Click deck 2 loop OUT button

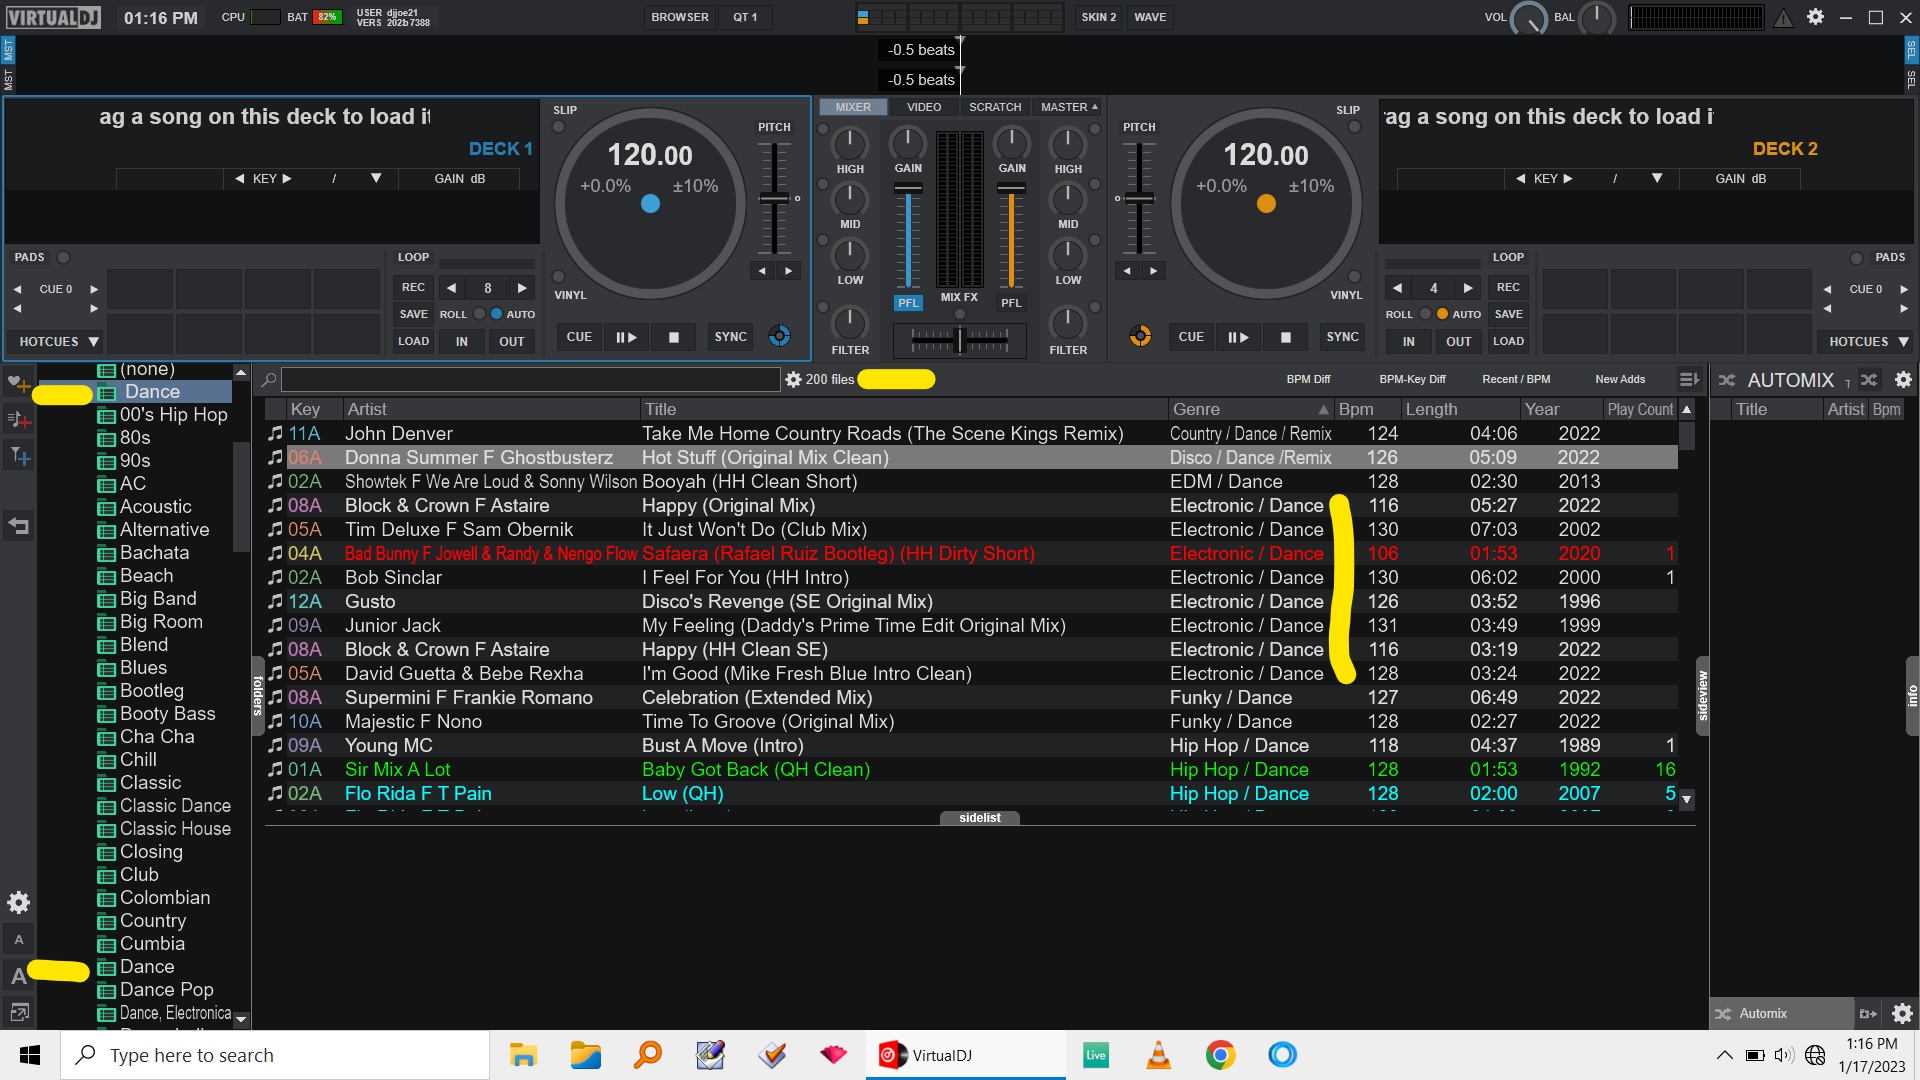(x=1458, y=342)
